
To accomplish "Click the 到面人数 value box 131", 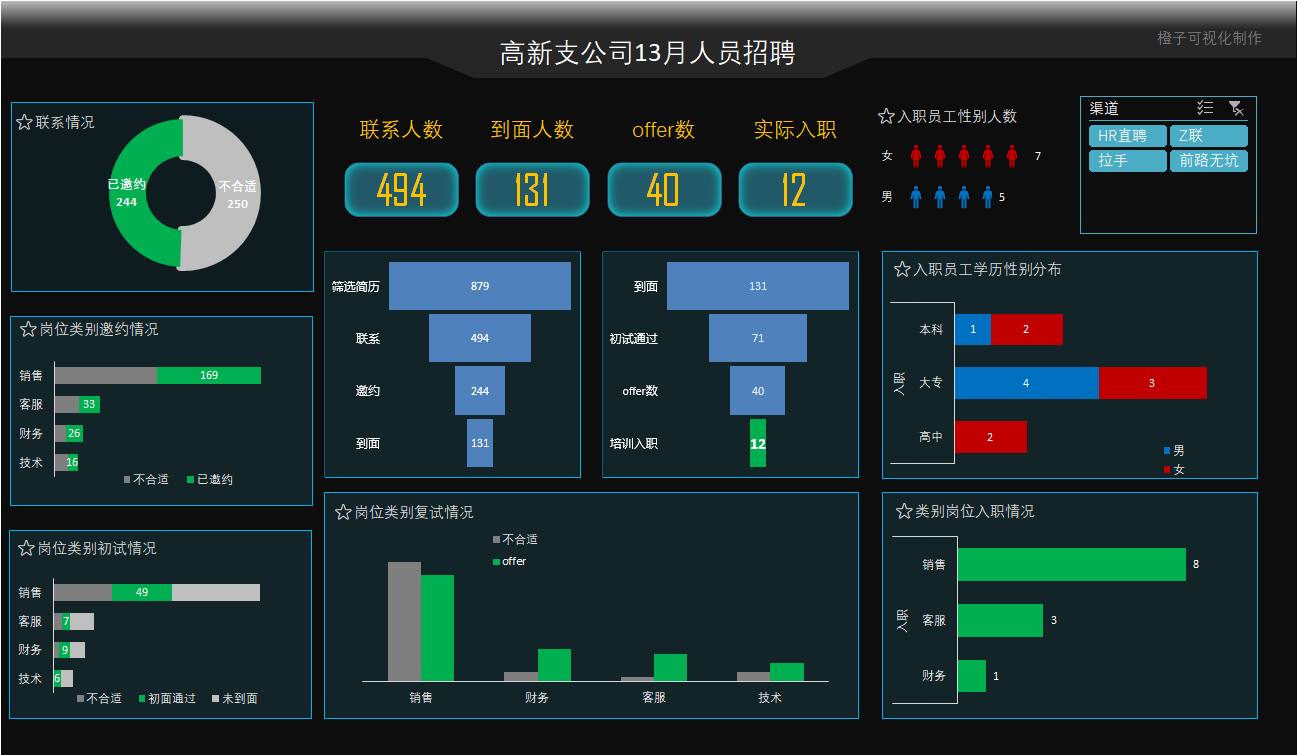I will point(533,190).
